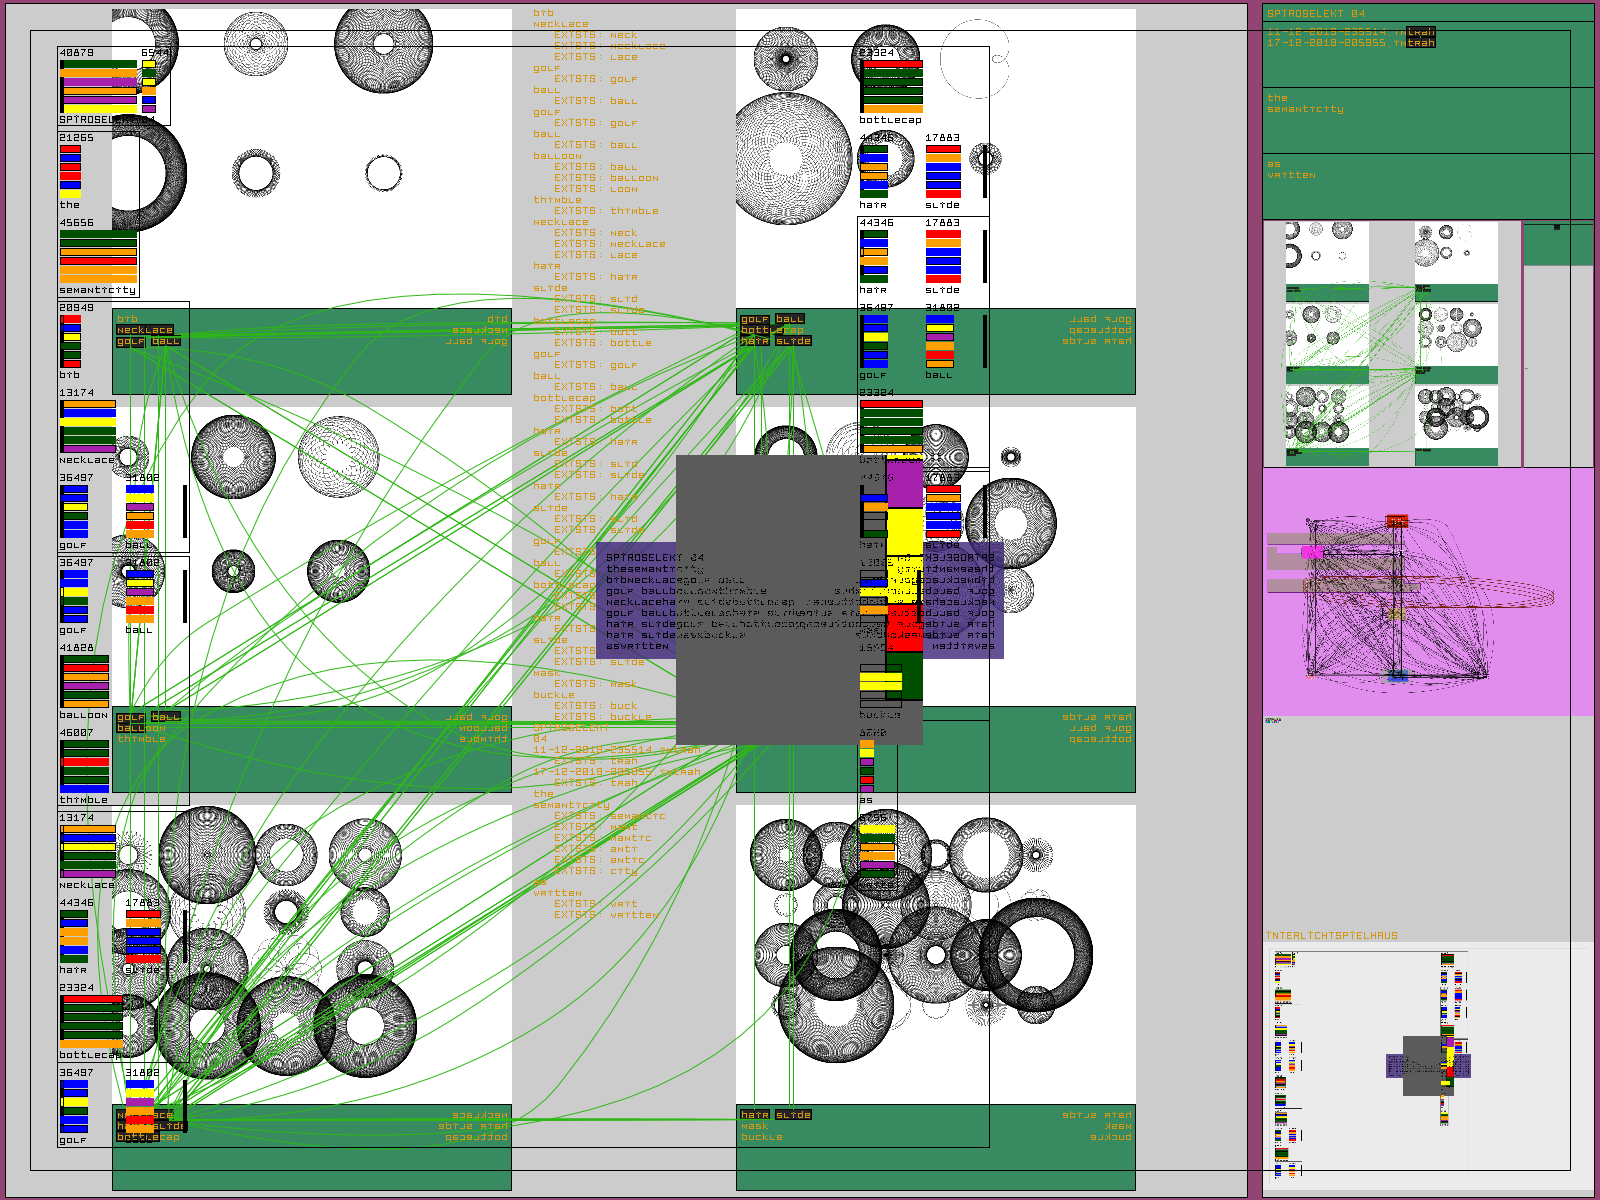Click the highlighted intrah text on first date line
The image size is (1600, 1200).
1420,32
